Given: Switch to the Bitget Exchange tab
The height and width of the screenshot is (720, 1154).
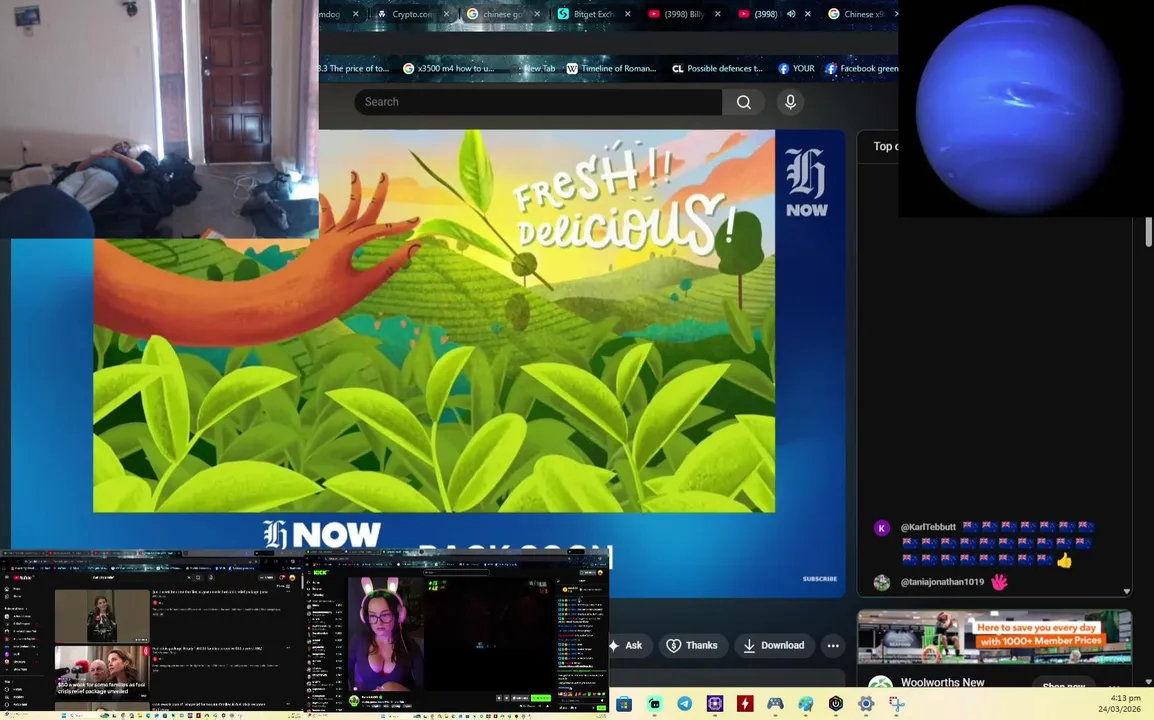Looking at the screenshot, I should click(x=593, y=14).
